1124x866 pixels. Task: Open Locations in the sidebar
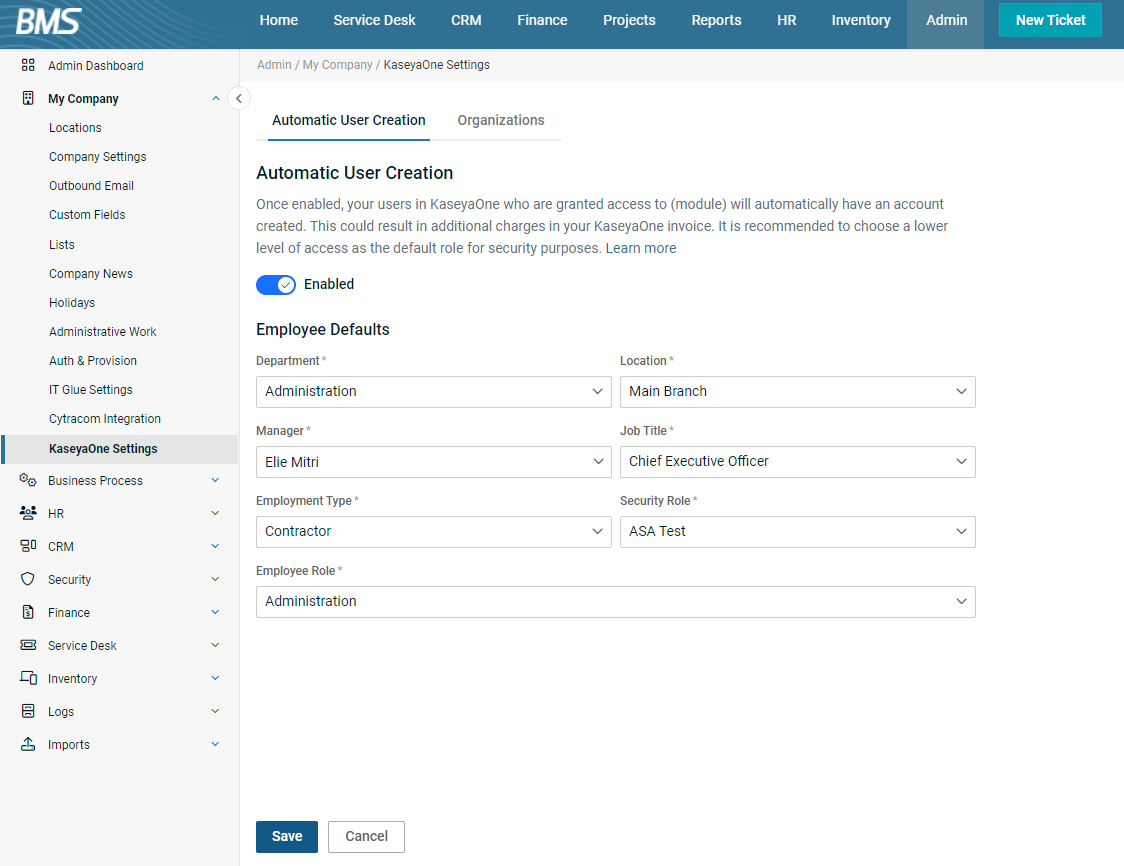click(x=75, y=128)
